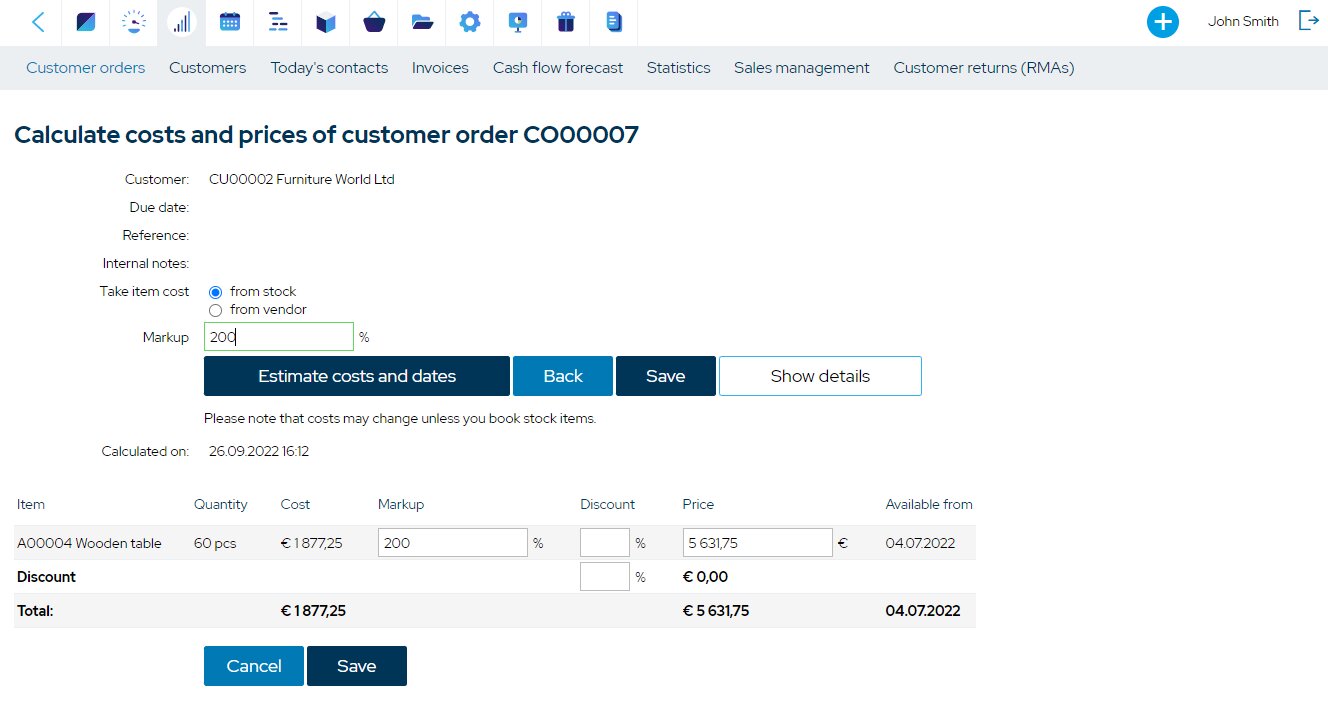Open the stock box icon
This screenshot has width=1328, height=715.
point(326,22)
